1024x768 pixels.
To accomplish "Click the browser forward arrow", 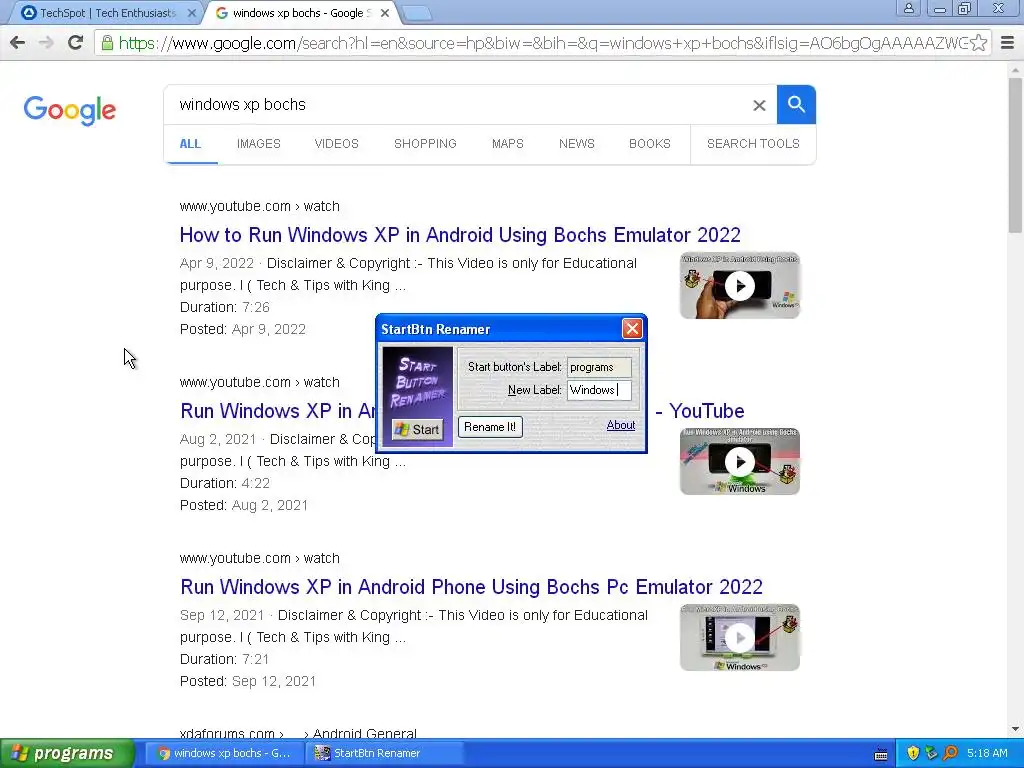I will pos(46,43).
